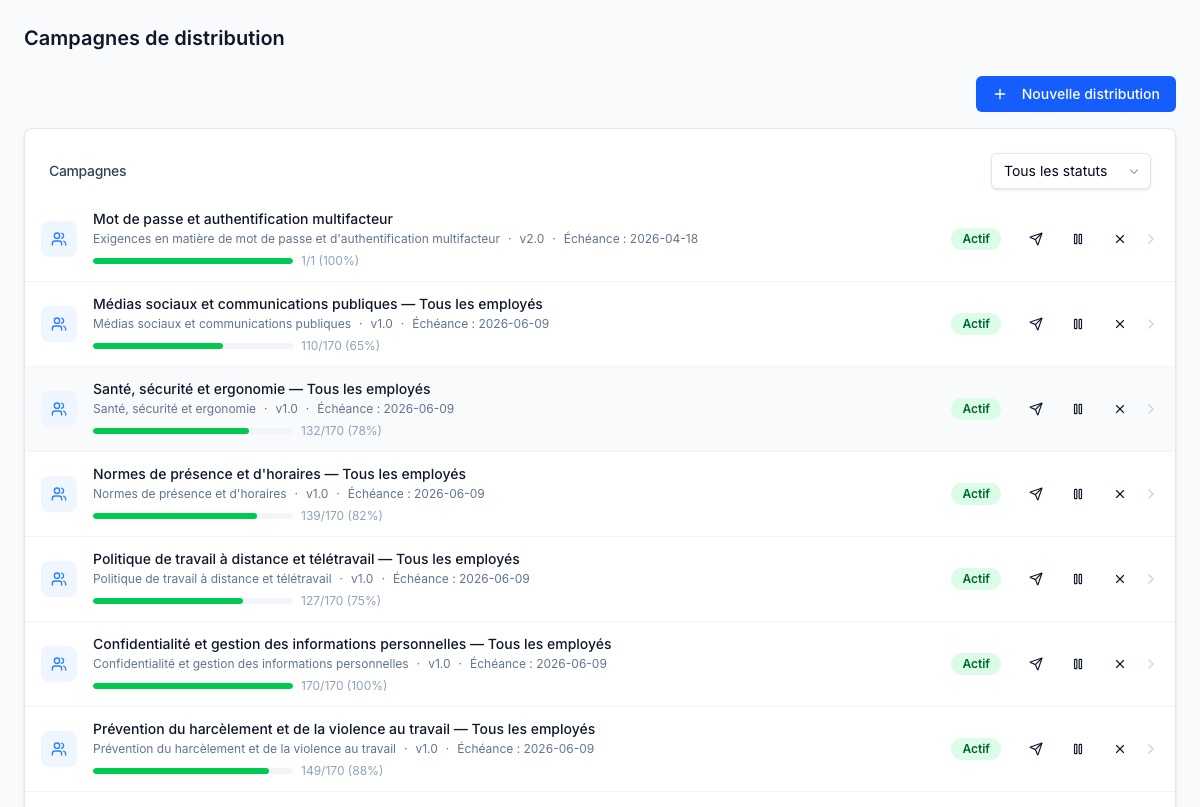The height and width of the screenshot is (807, 1200).
Task: Send reminder for Médias sociaux campaign
Action: pos(1036,324)
